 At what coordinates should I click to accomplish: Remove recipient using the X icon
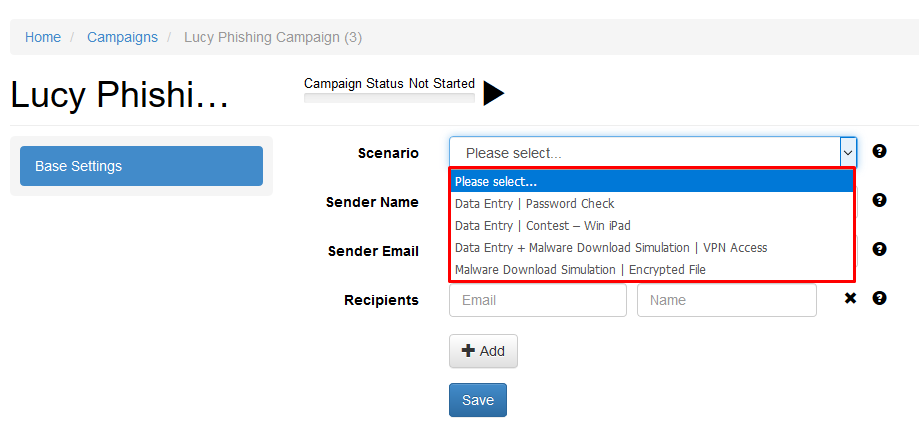click(850, 298)
